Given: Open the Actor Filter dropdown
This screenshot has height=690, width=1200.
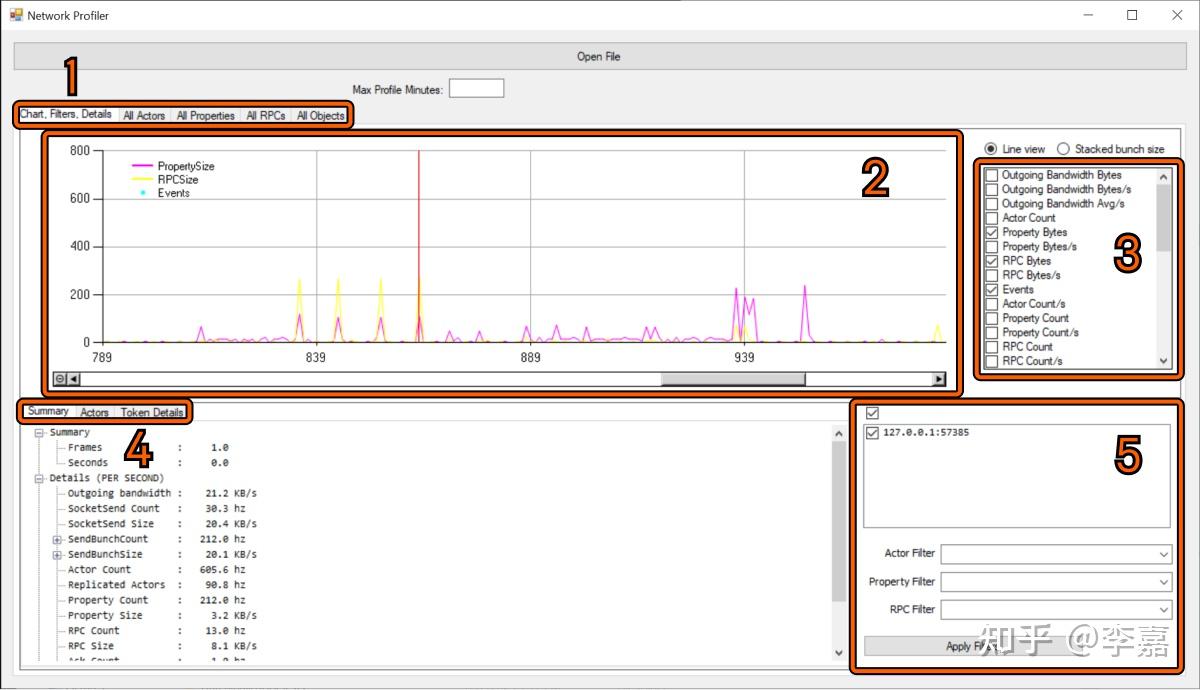Looking at the screenshot, I should click(1057, 554).
